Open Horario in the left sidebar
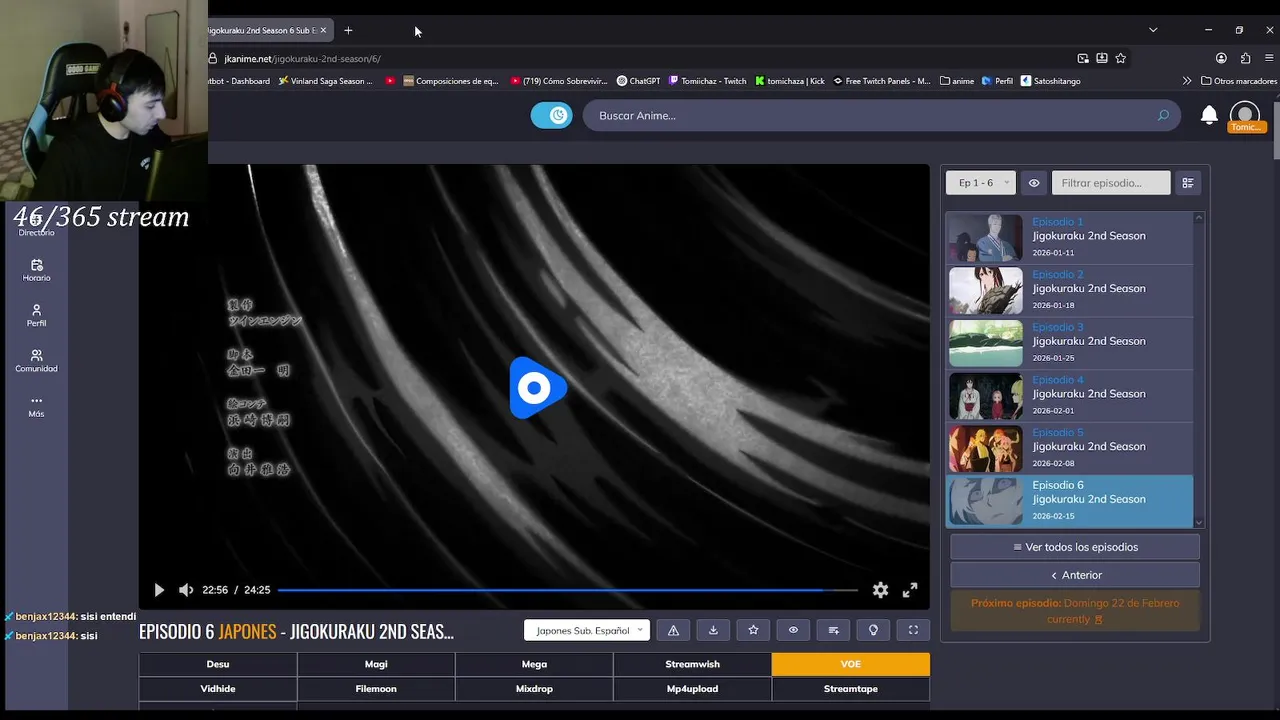 click(x=36, y=270)
